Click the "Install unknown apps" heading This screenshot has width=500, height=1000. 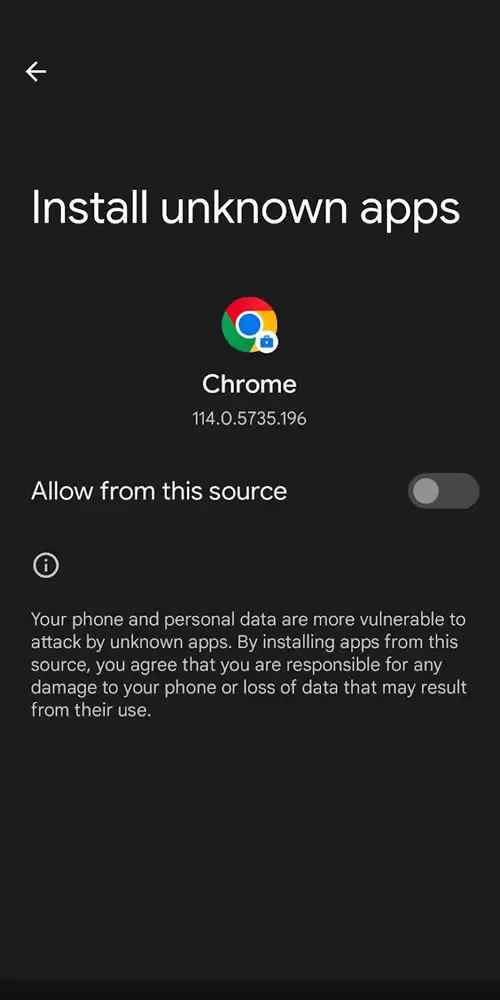coord(246,208)
